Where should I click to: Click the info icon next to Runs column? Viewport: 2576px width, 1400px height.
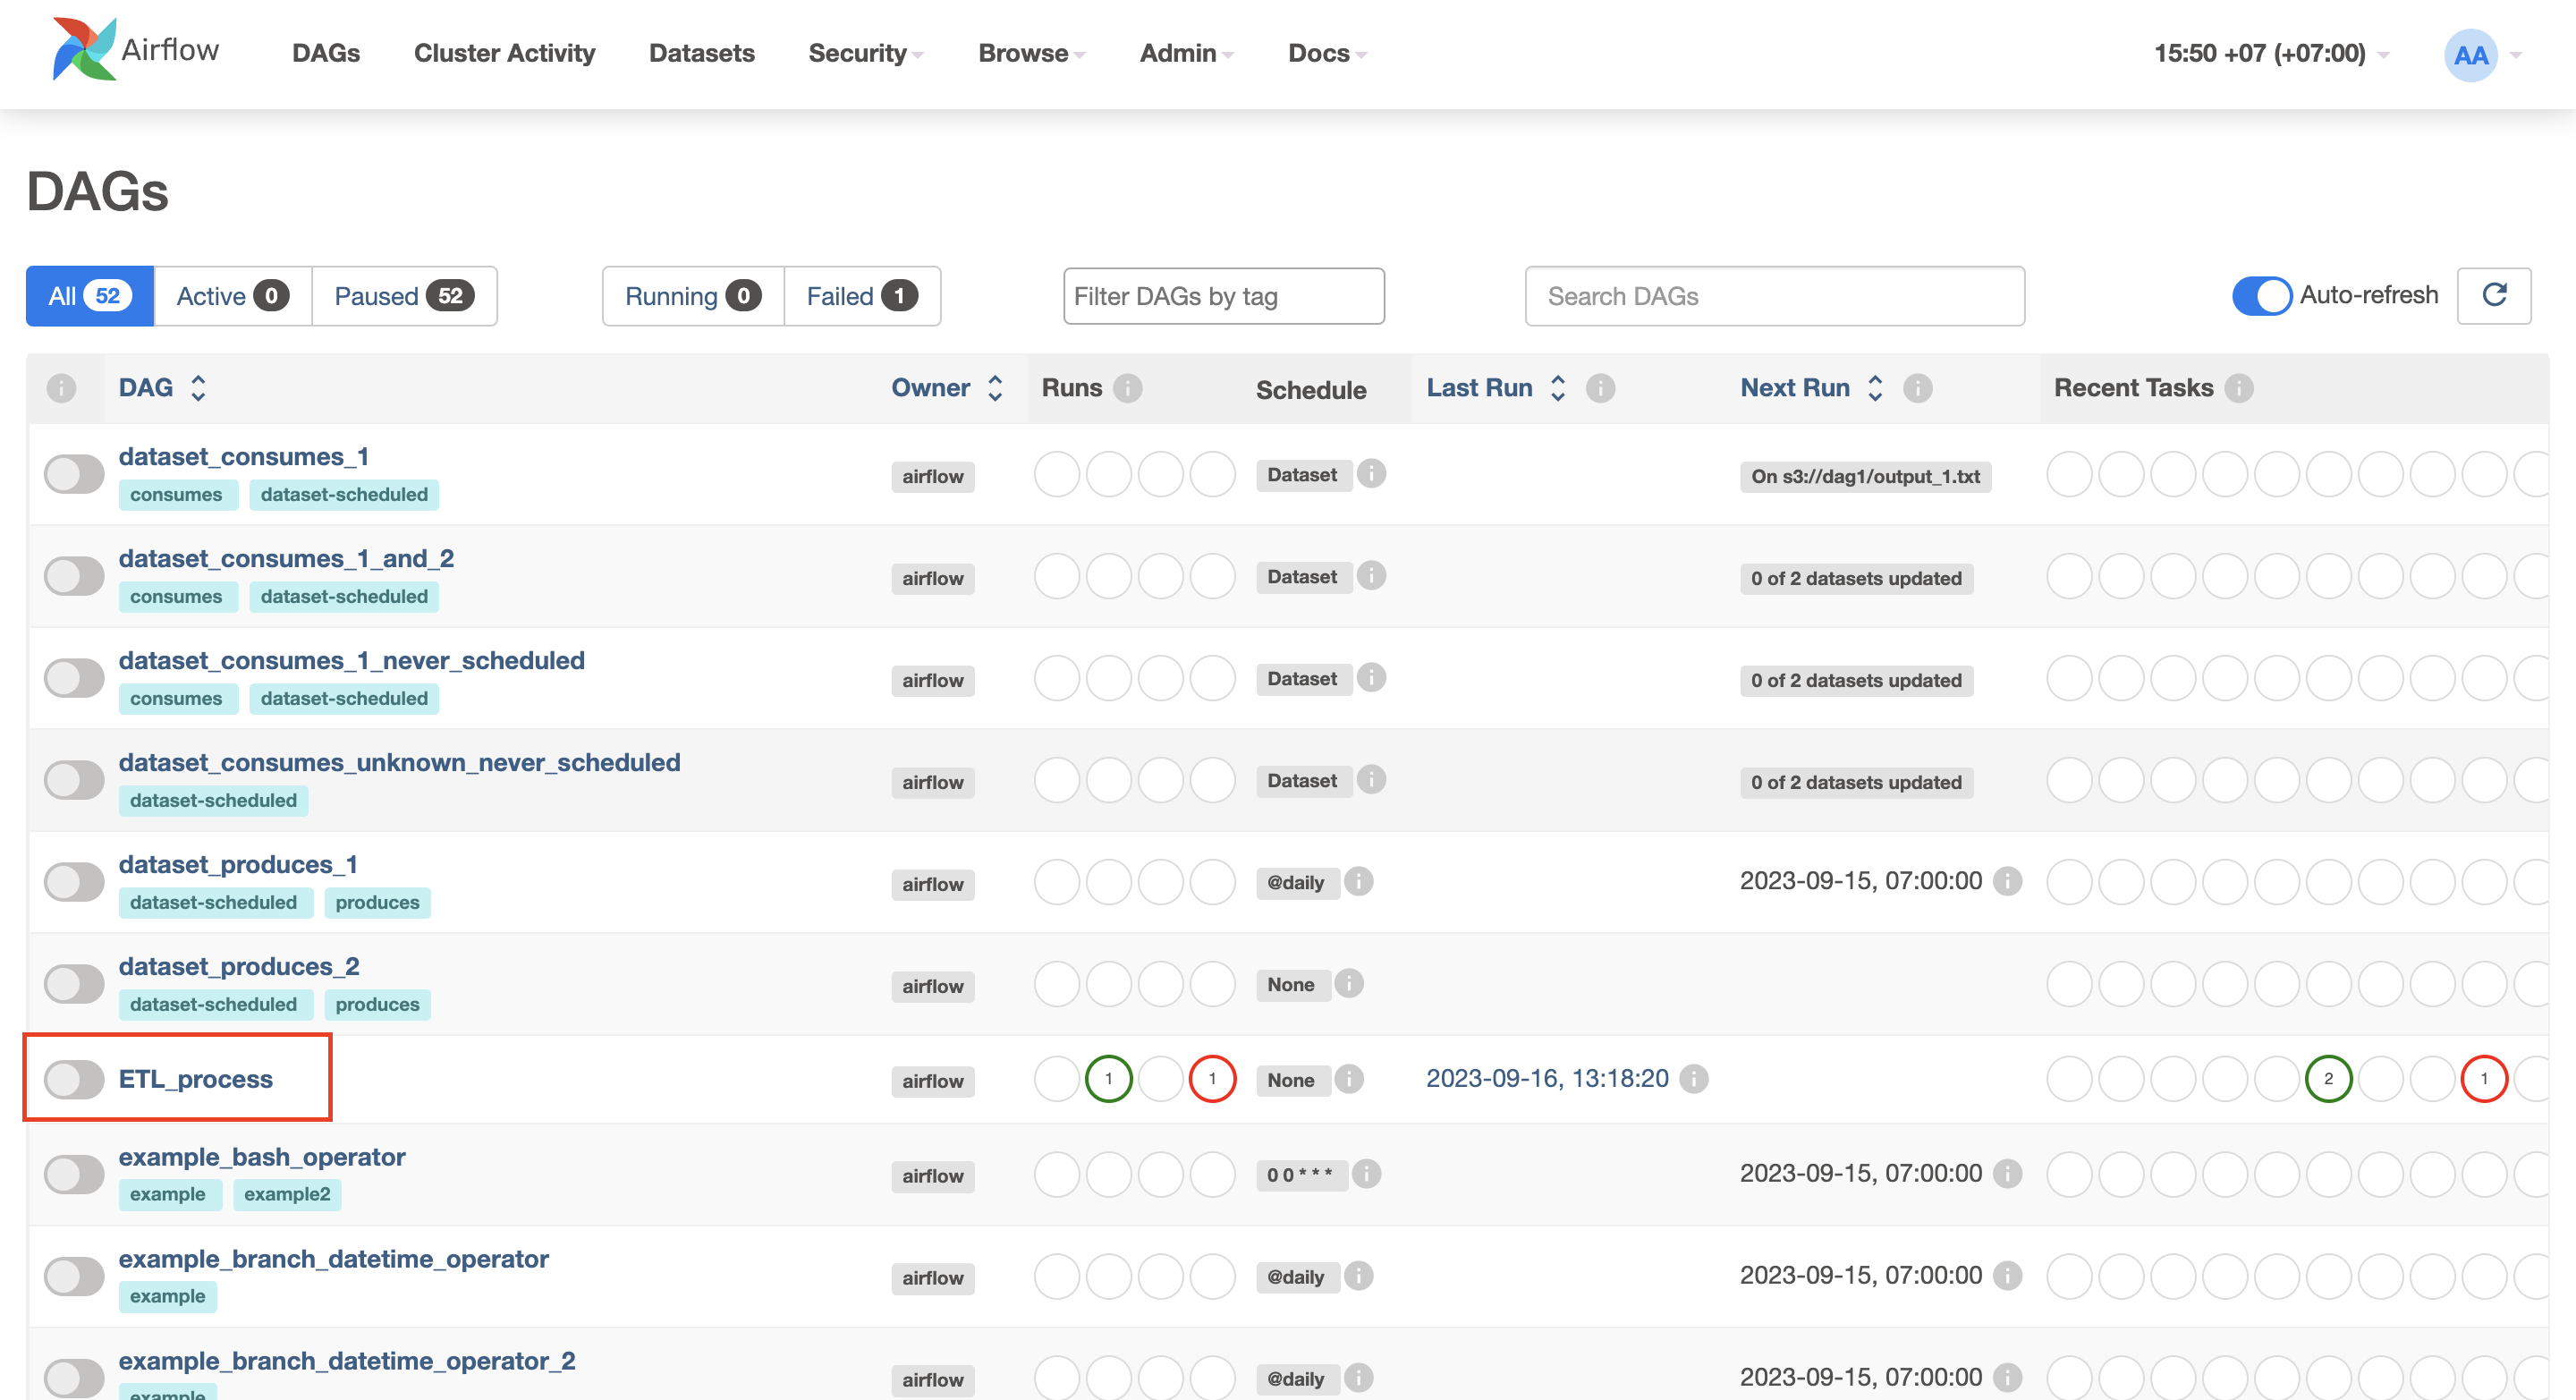coord(1129,387)
